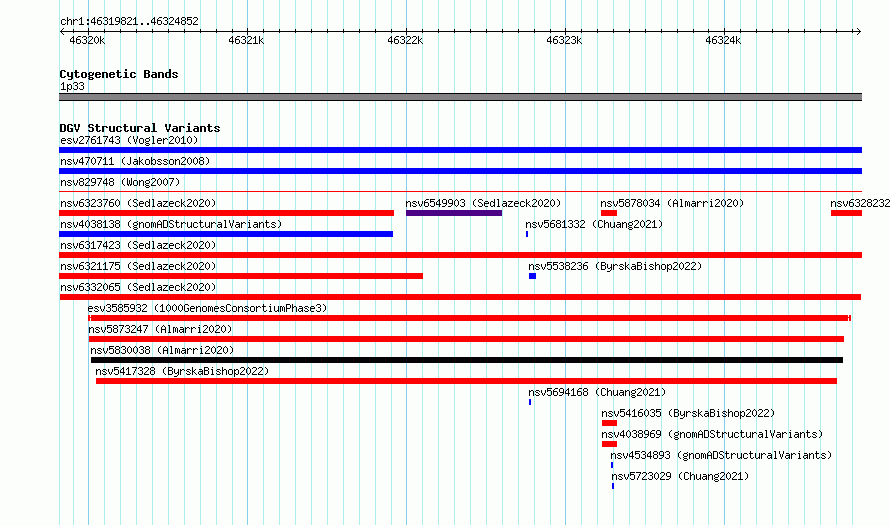Screen dimensions: 890x525
Task: Click the nsv4534893 (gnomADStructuralVariants) label
Action: tap(721, 455)
